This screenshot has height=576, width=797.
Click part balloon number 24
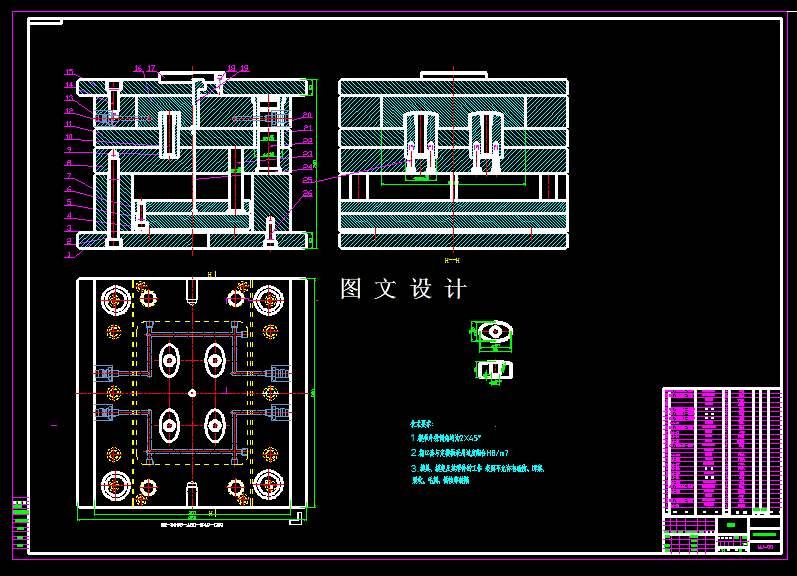pyautogui.click(x=308, y=167)
